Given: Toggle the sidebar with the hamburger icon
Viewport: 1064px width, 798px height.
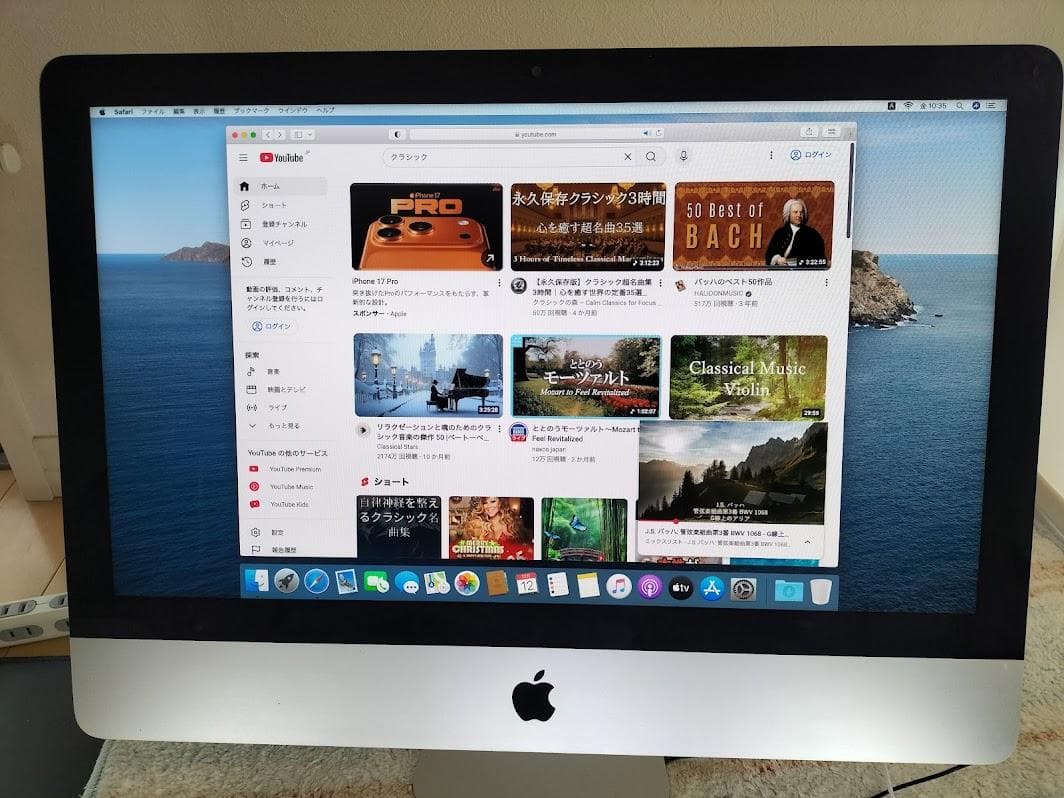Looking at the screenshot, I should [242, 157].
